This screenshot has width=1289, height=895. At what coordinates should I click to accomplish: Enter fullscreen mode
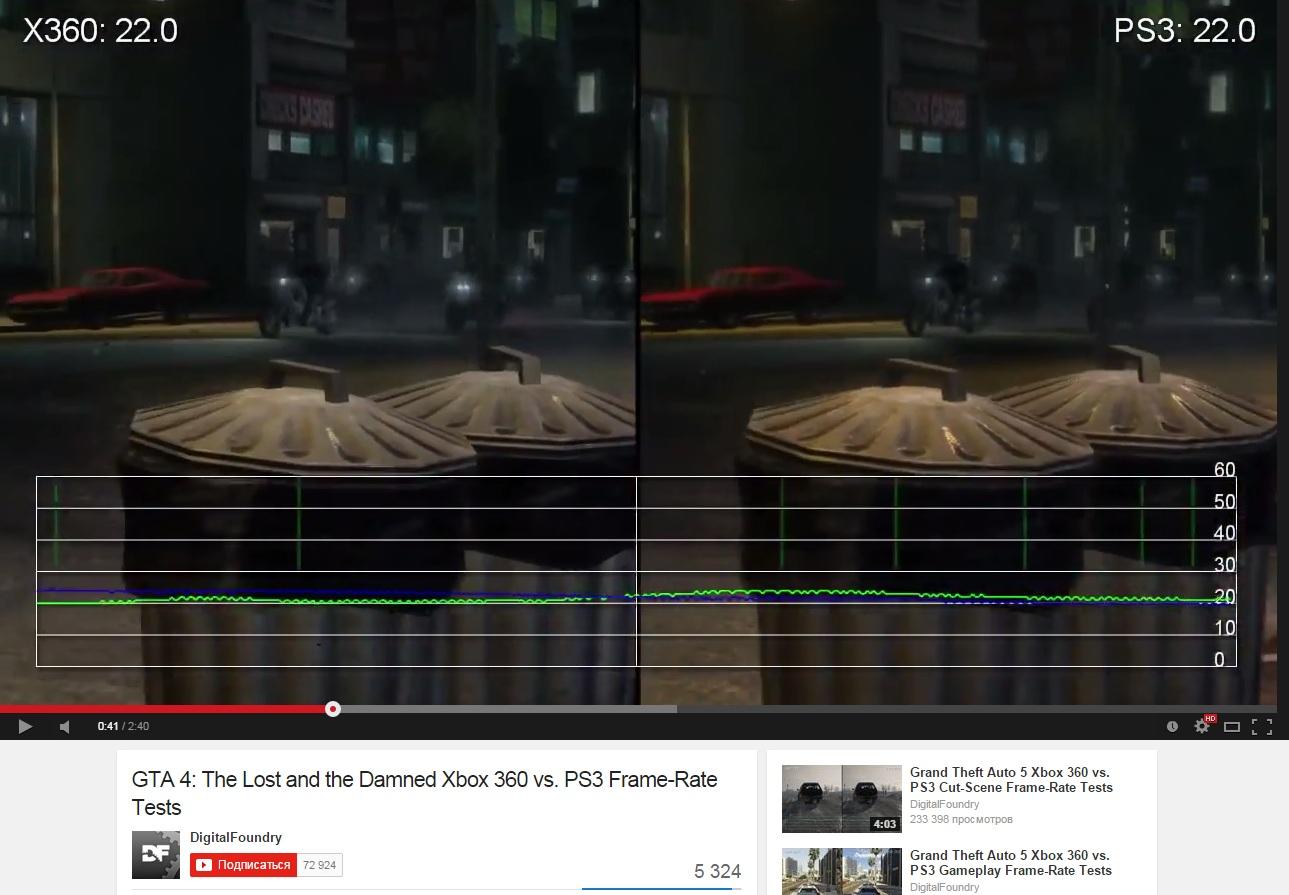click(1262, 726)
